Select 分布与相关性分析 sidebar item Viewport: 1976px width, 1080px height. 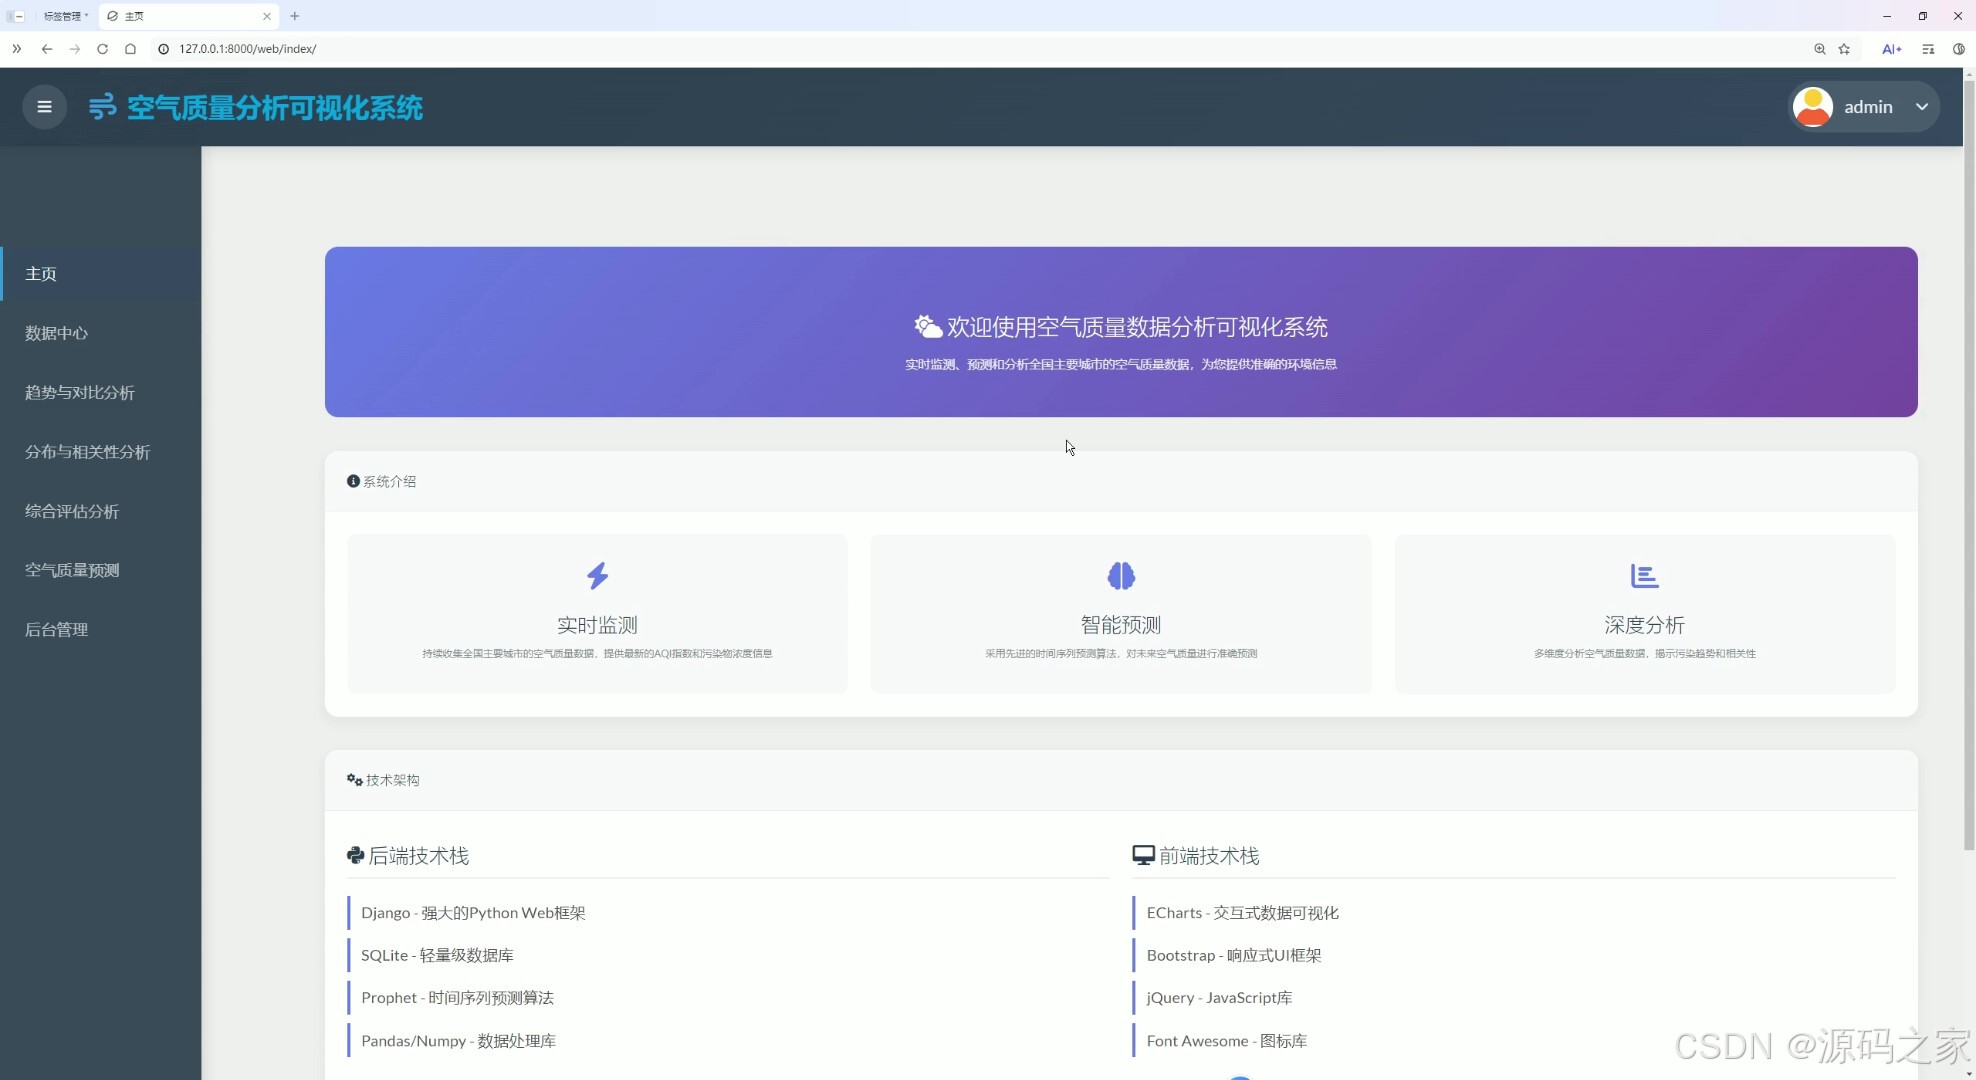[88, 452]
